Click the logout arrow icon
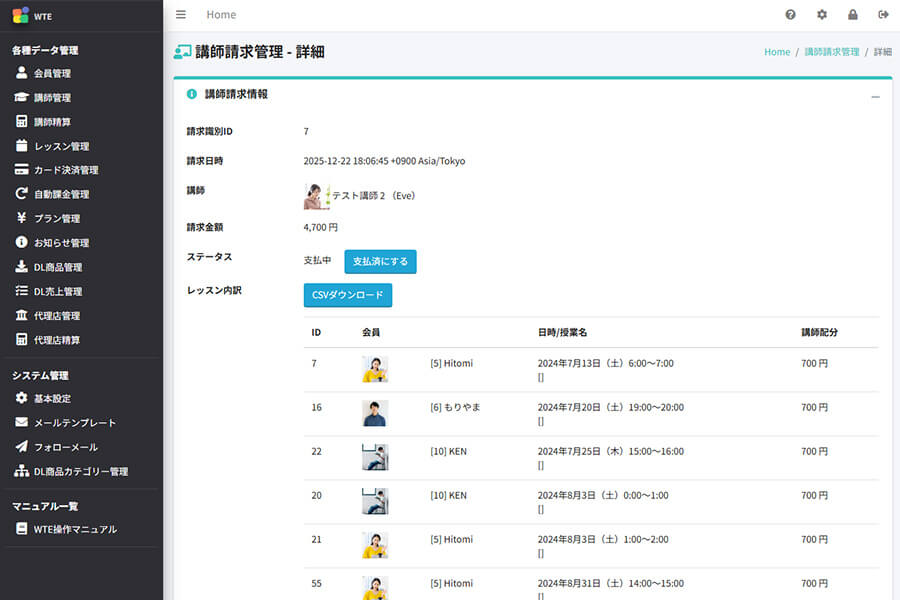 883,15
